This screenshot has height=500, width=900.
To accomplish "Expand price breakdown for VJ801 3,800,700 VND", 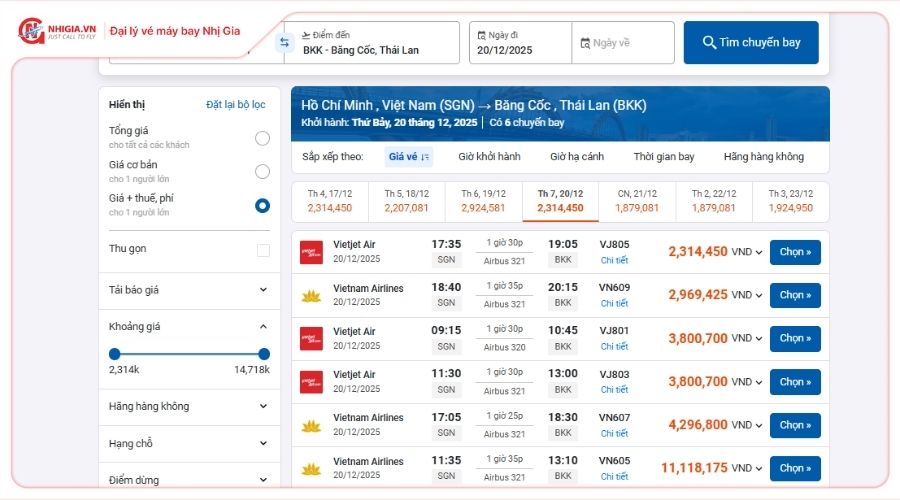I will 759,339.
